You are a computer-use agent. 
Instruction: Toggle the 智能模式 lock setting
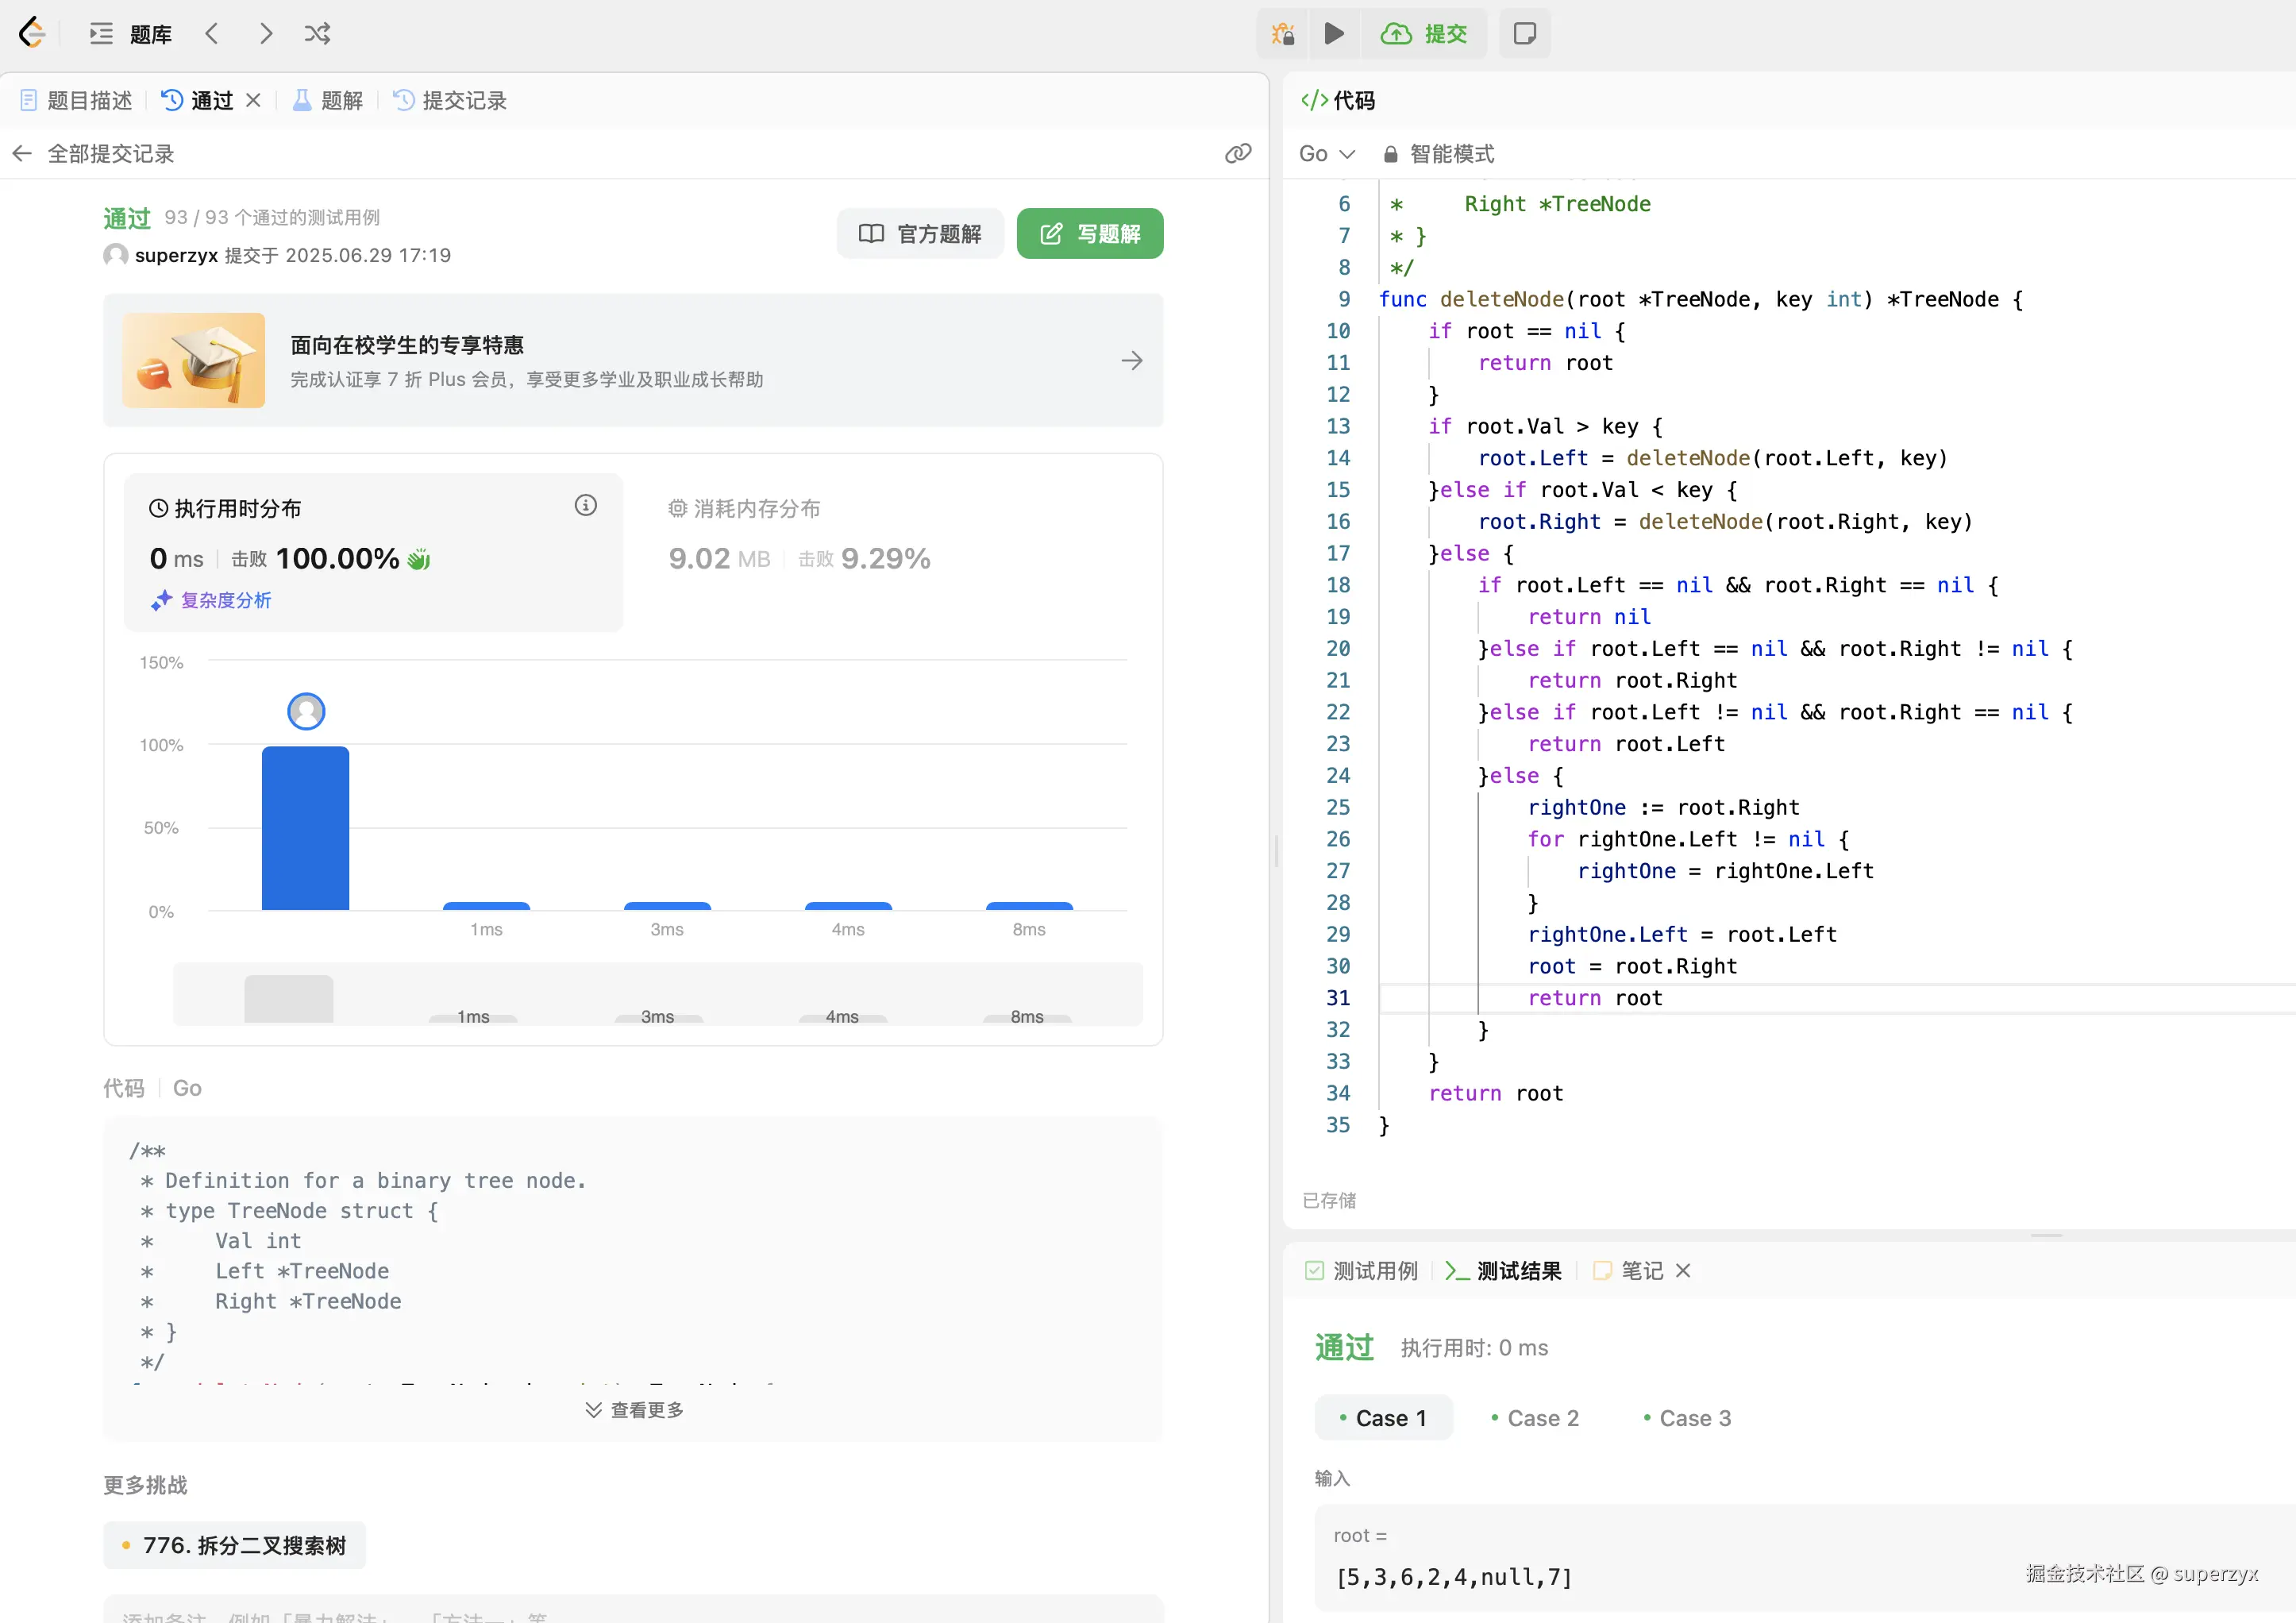pos(1438,154)
